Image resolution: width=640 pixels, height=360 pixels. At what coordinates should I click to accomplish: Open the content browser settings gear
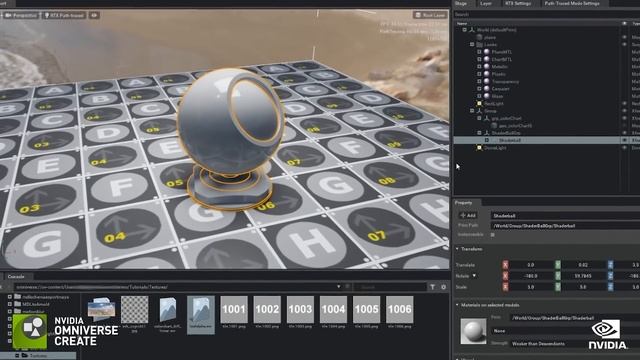click(444, 287)
